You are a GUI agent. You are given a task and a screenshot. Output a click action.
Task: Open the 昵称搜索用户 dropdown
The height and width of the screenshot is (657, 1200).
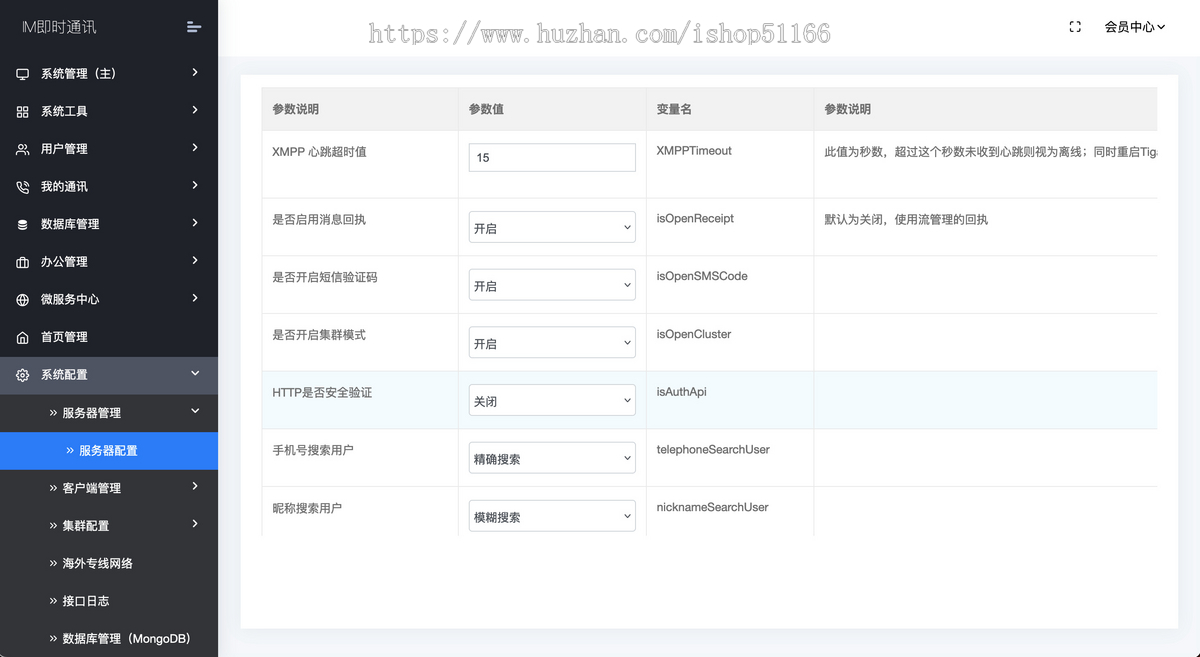(552, 516)
